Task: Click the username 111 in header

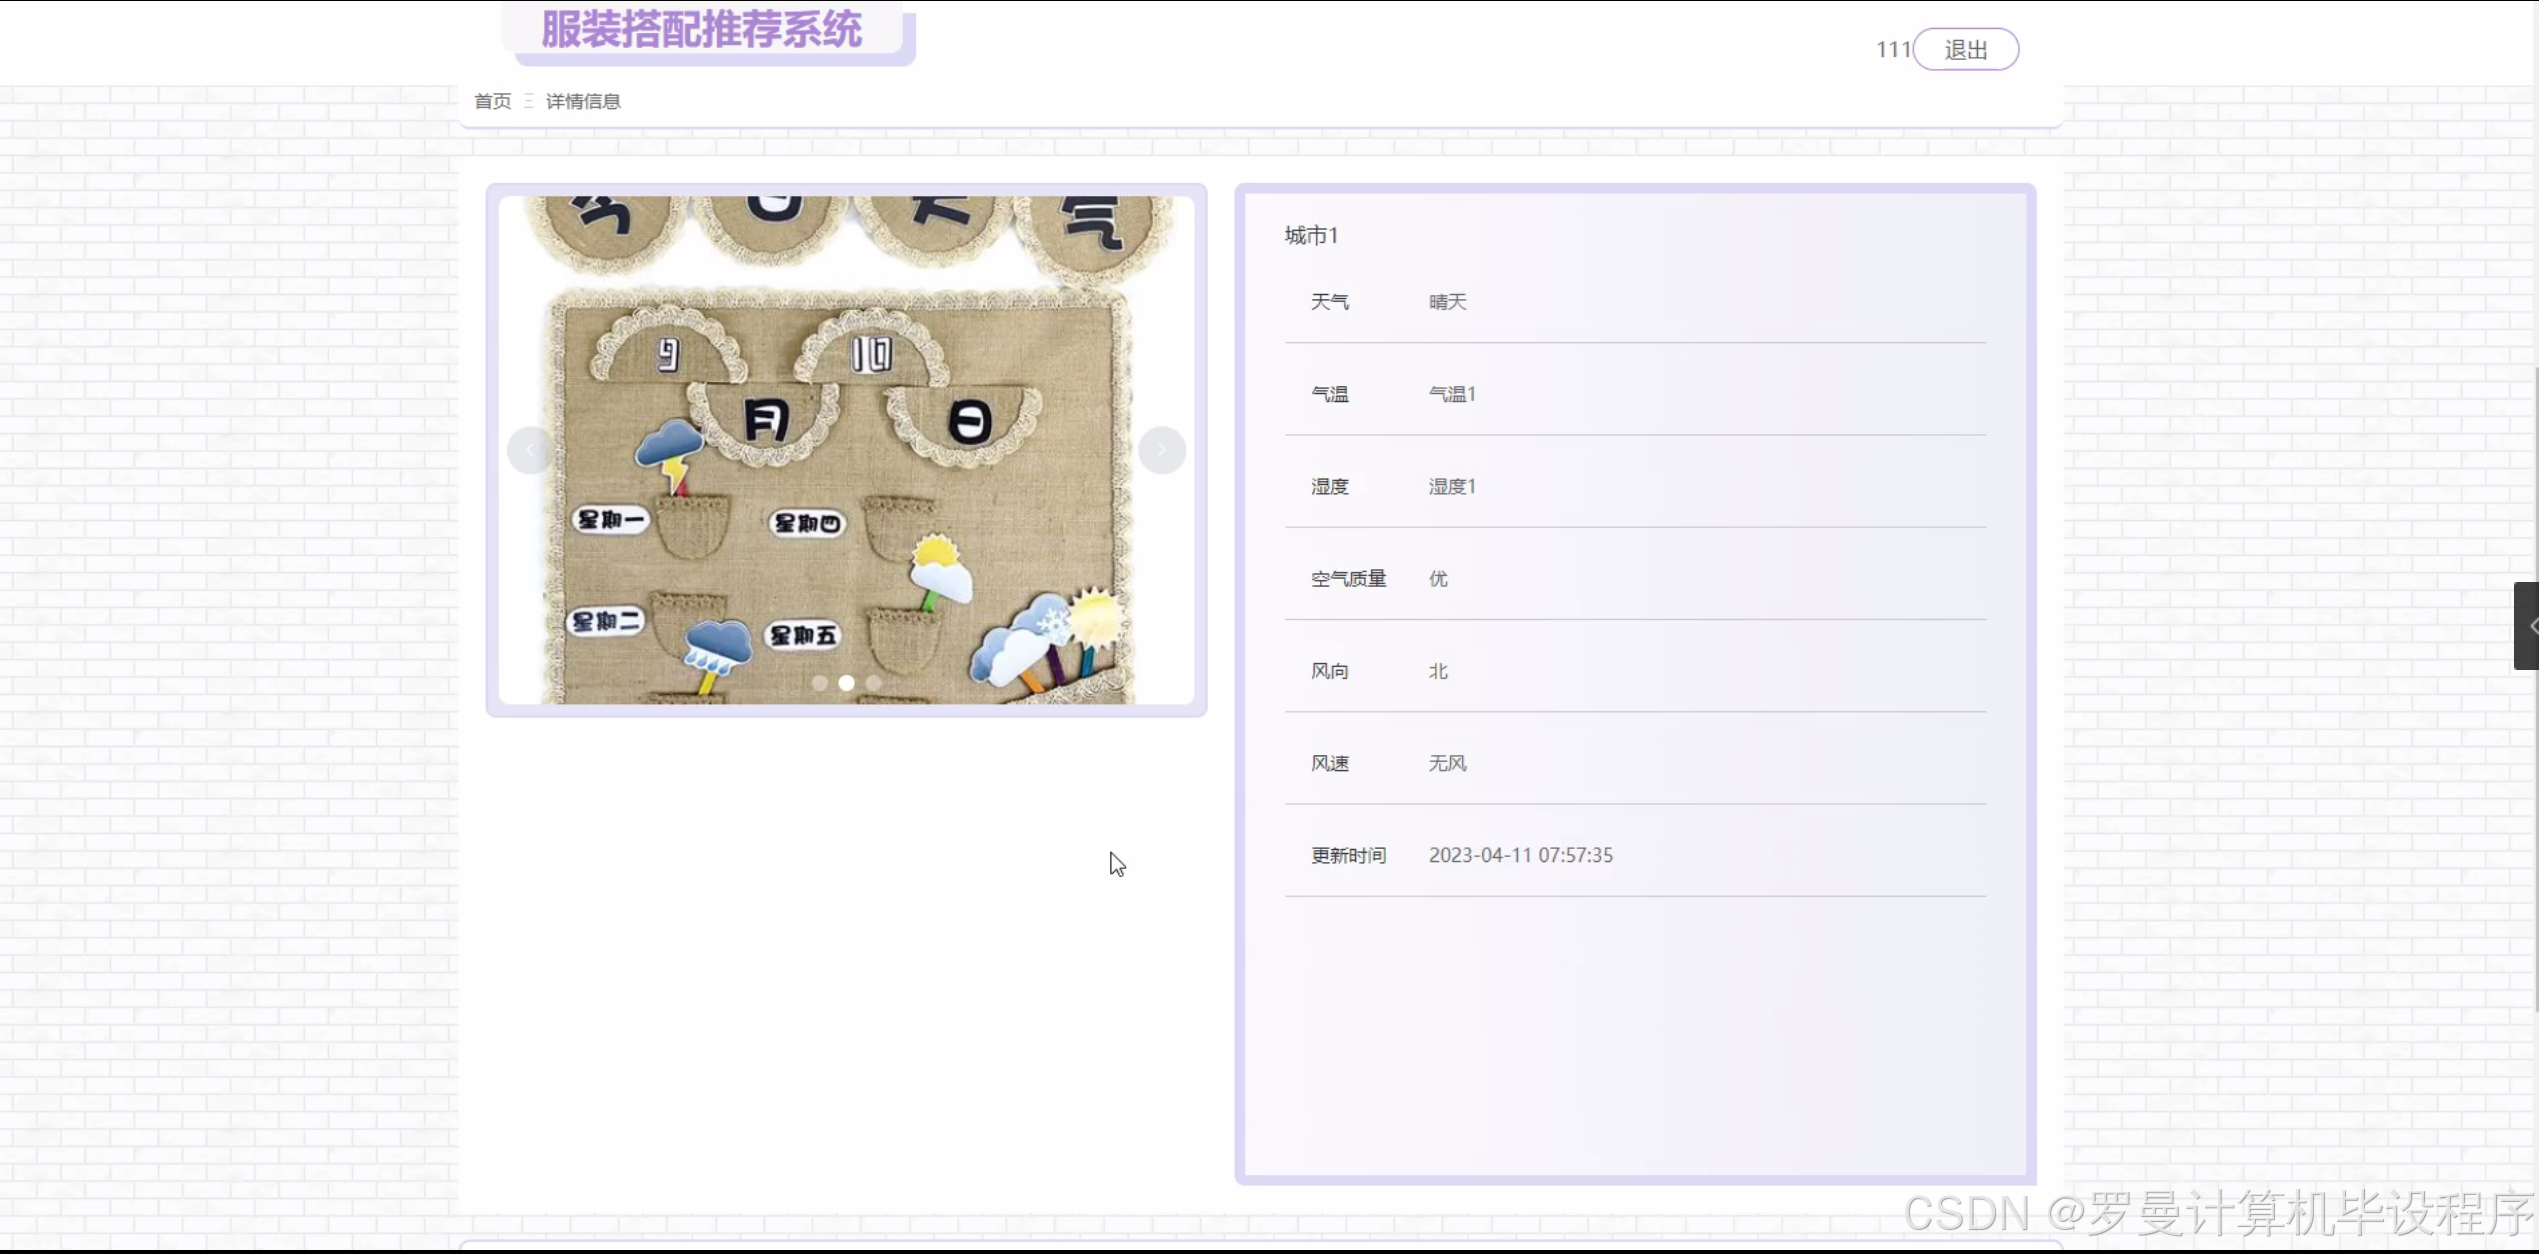Action: 1892,50
